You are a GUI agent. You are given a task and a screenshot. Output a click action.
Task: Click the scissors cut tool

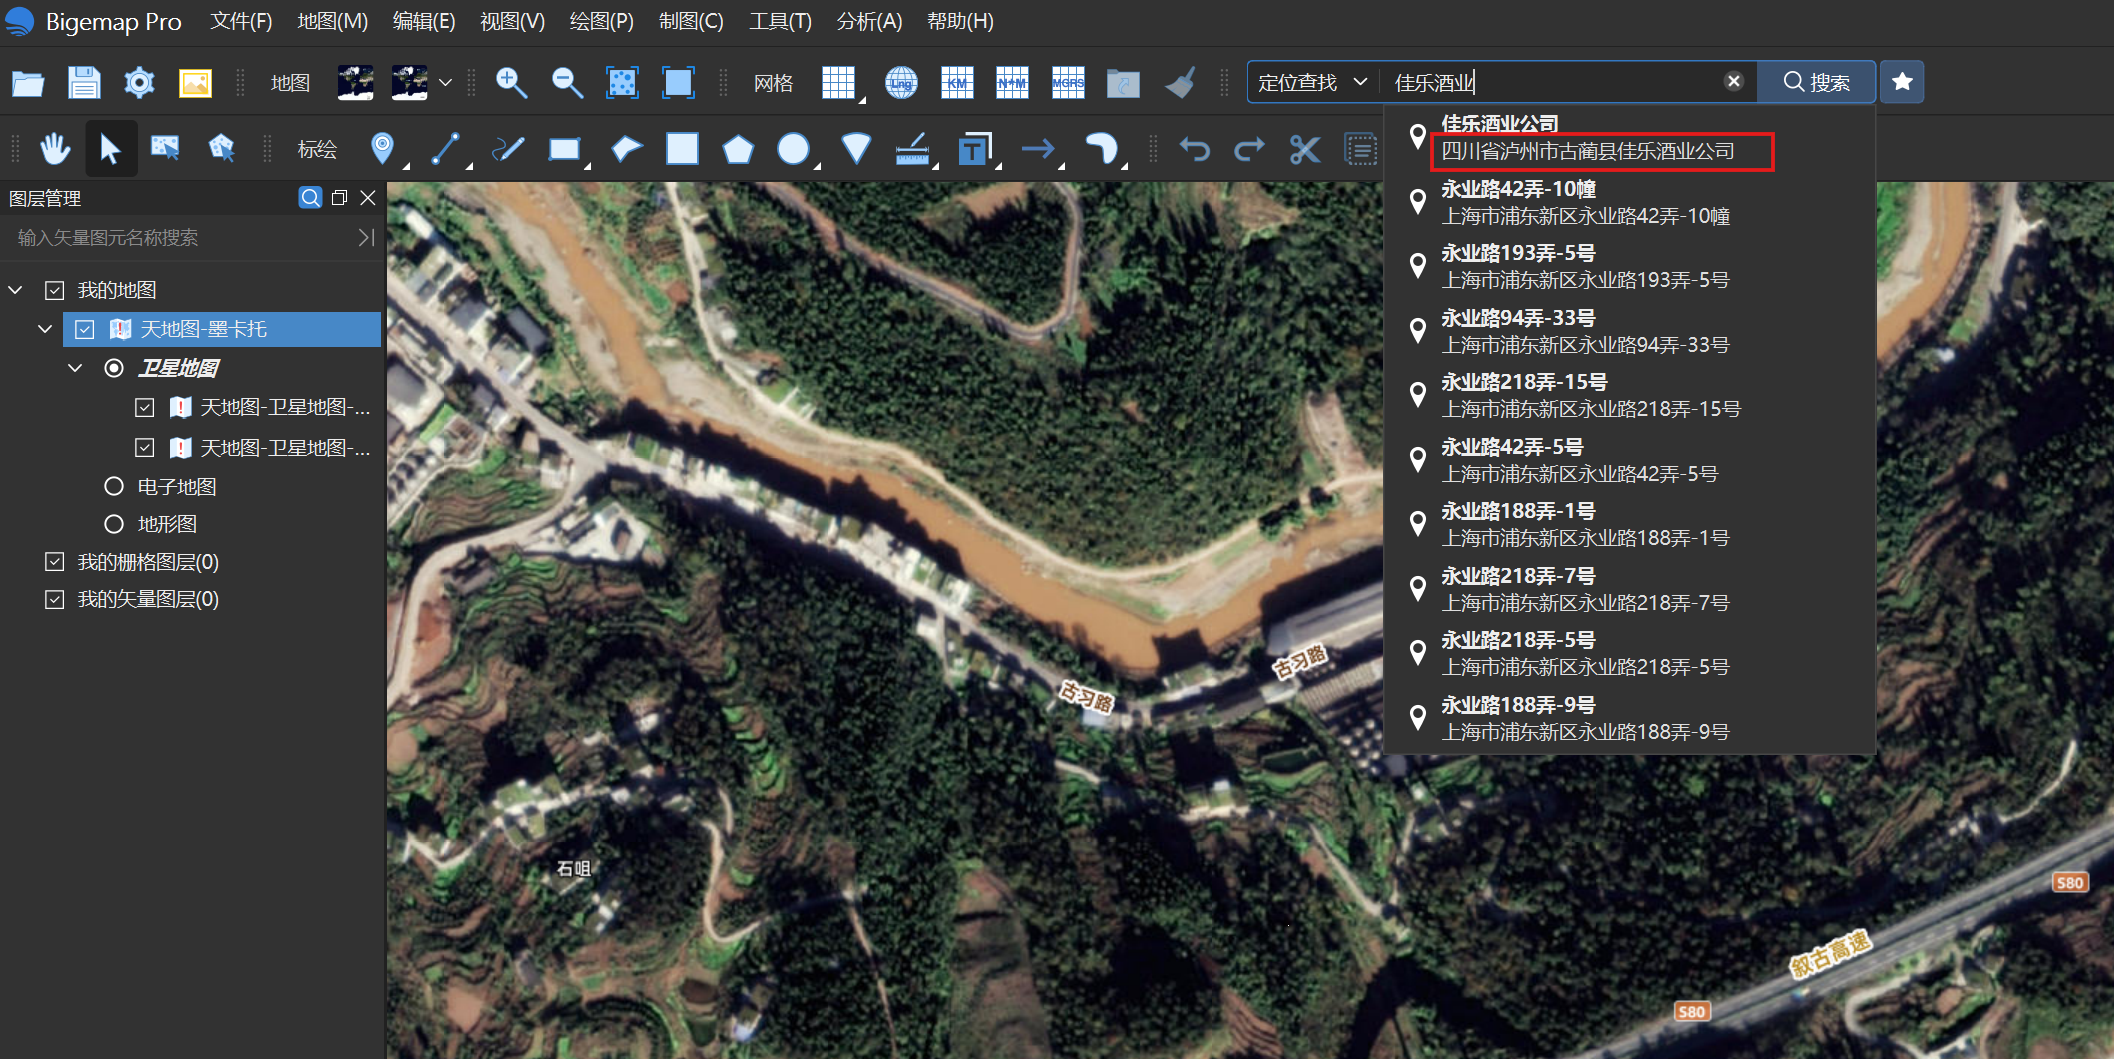1304,150
